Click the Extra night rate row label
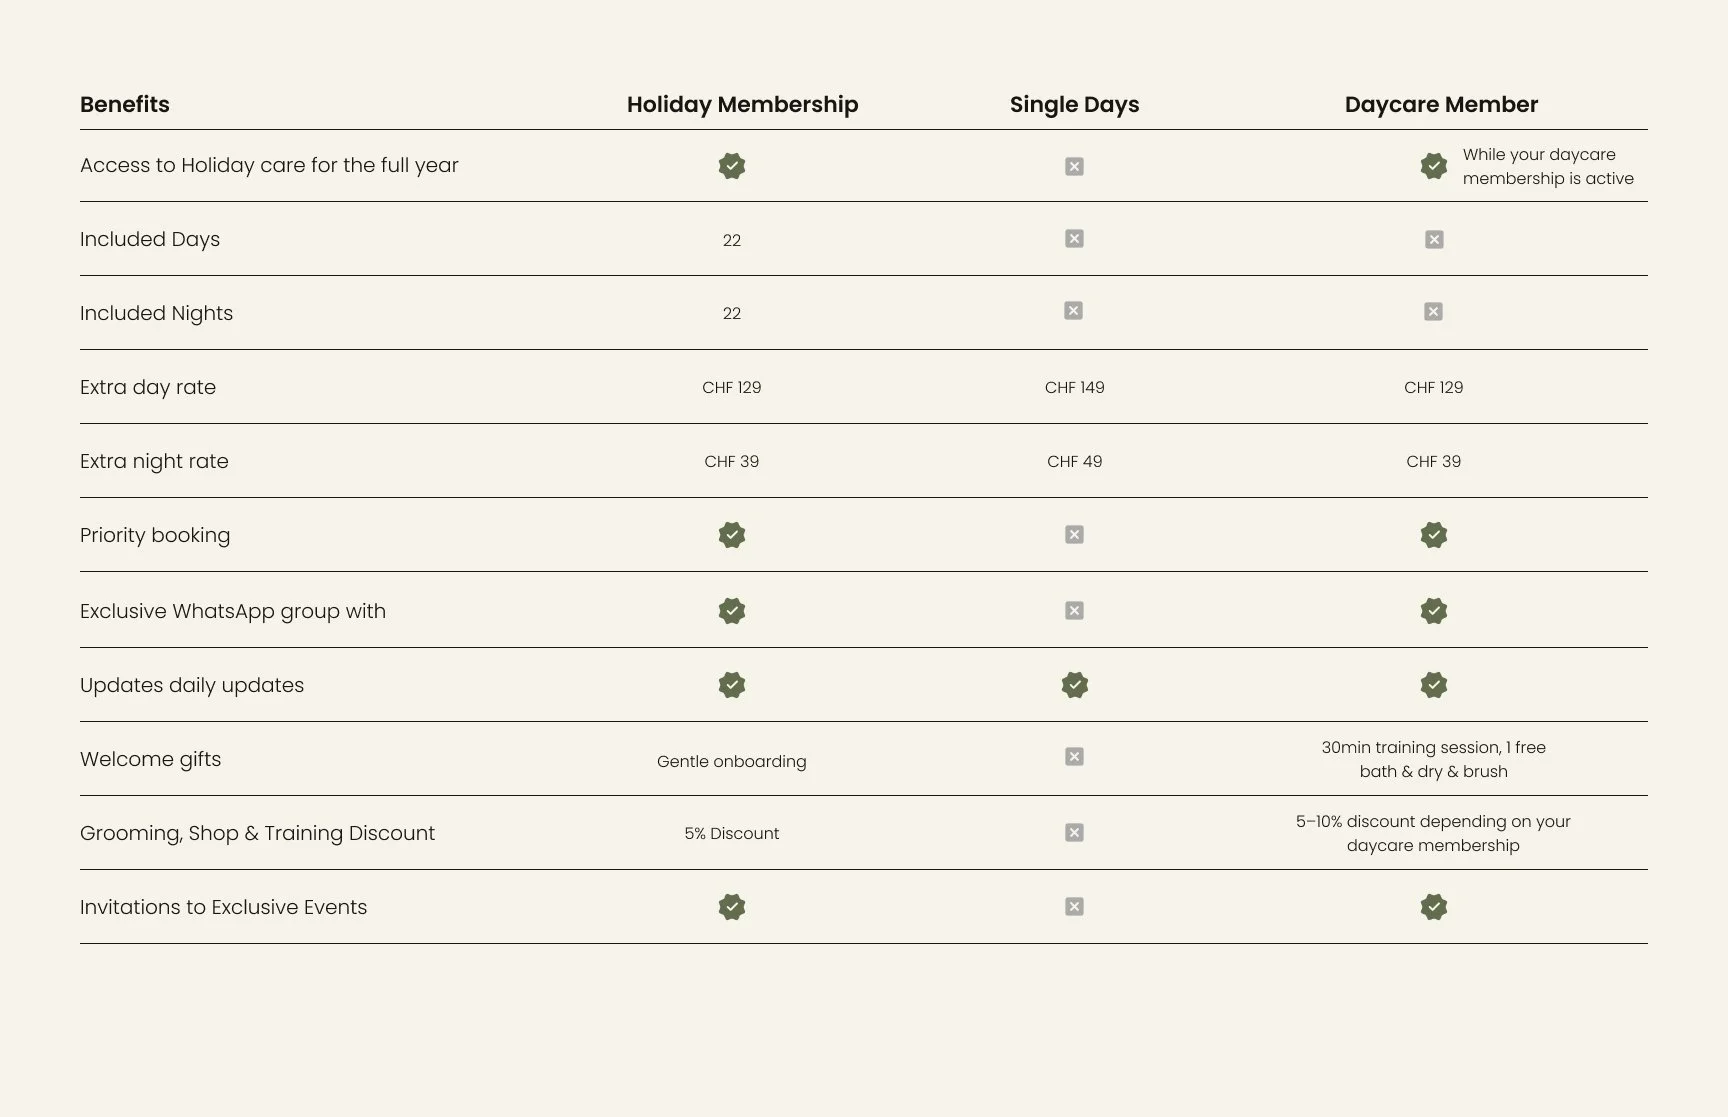This screenshot has height=1117, width=1728. [x=154, y=461]
